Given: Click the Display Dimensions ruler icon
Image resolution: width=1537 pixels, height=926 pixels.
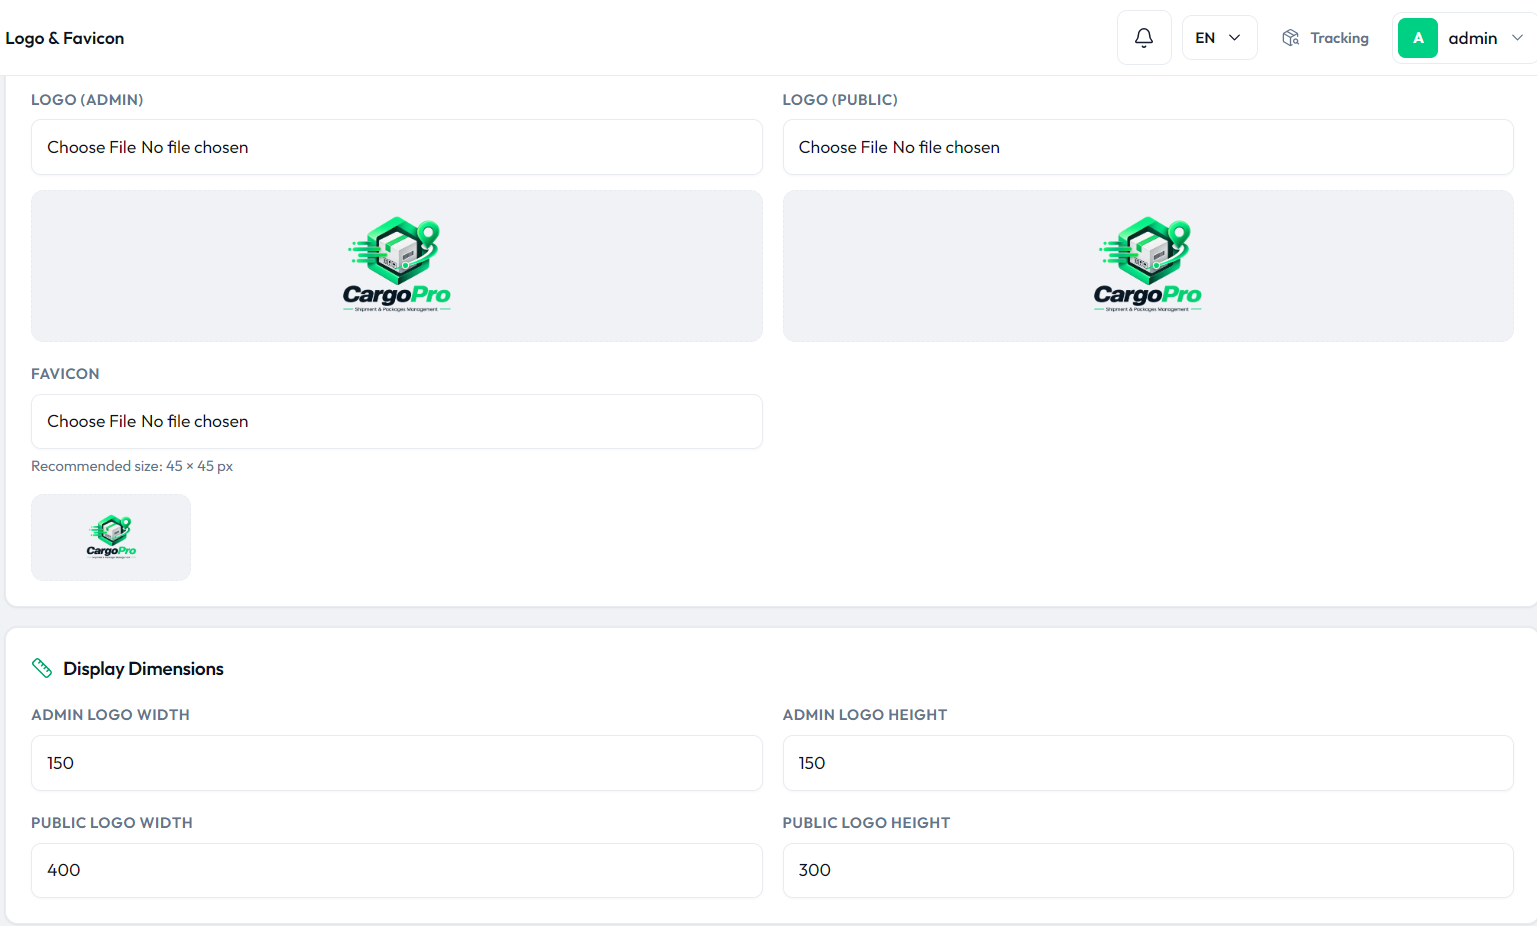Looking at the screenshot, I should [x=42, y=668].
